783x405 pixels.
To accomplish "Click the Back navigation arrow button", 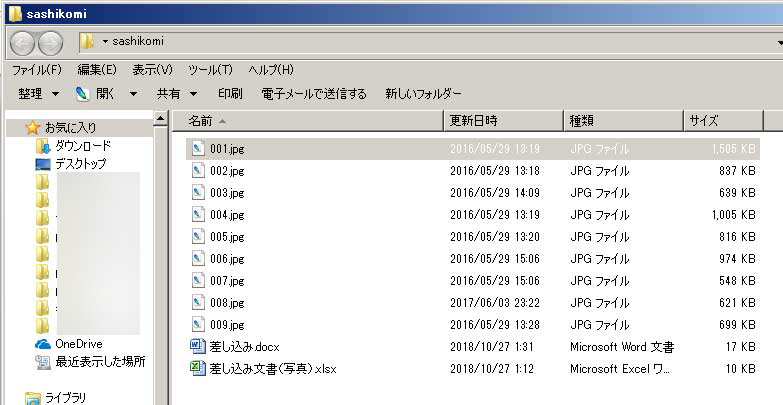I will click(x=23, y=42).
